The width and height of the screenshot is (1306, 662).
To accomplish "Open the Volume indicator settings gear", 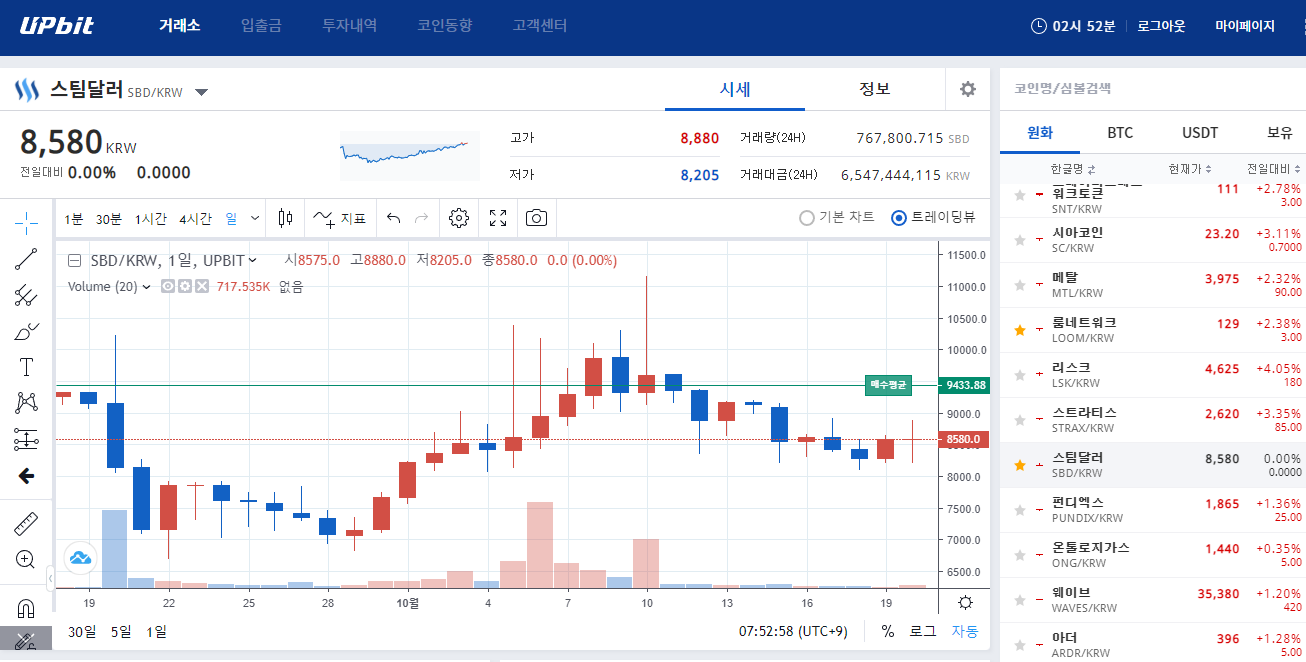I will pyautogui.click(x=185, y=286).
